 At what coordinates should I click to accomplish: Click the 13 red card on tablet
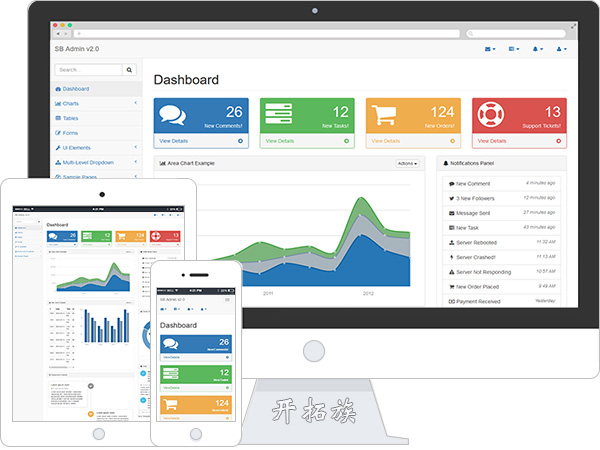pos(165,238)
